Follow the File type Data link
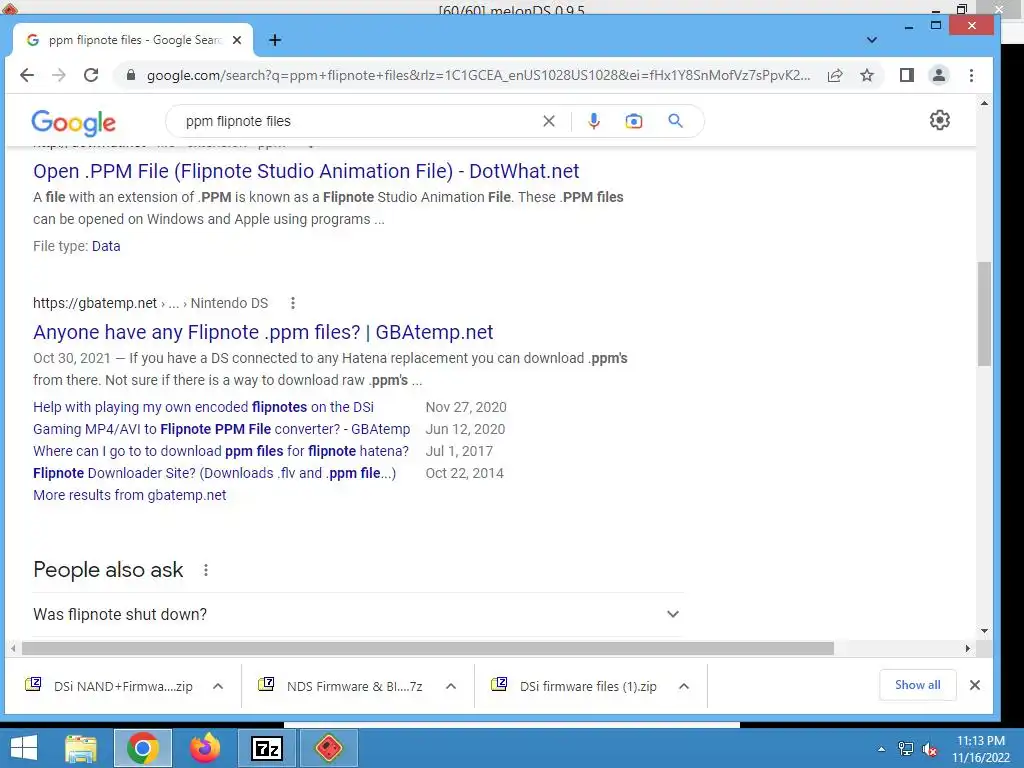Image resolution: width=1024 pixels, height=768 pixels. pos(106,246)
